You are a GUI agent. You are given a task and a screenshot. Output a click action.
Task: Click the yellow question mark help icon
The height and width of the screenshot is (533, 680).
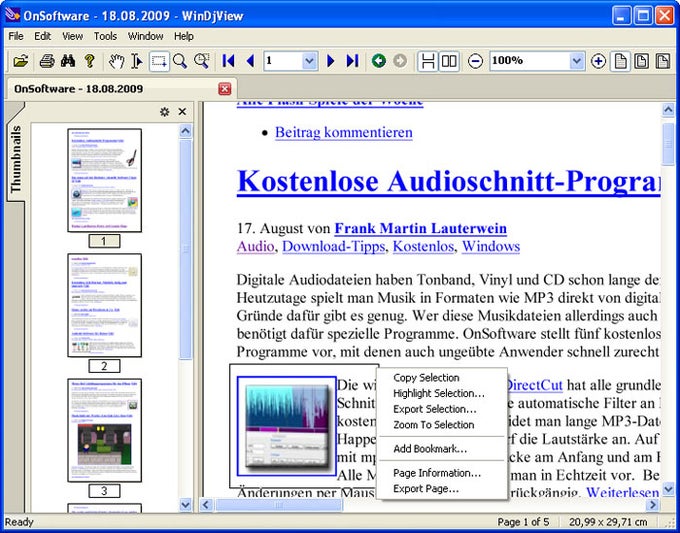(x=89, y=61)
